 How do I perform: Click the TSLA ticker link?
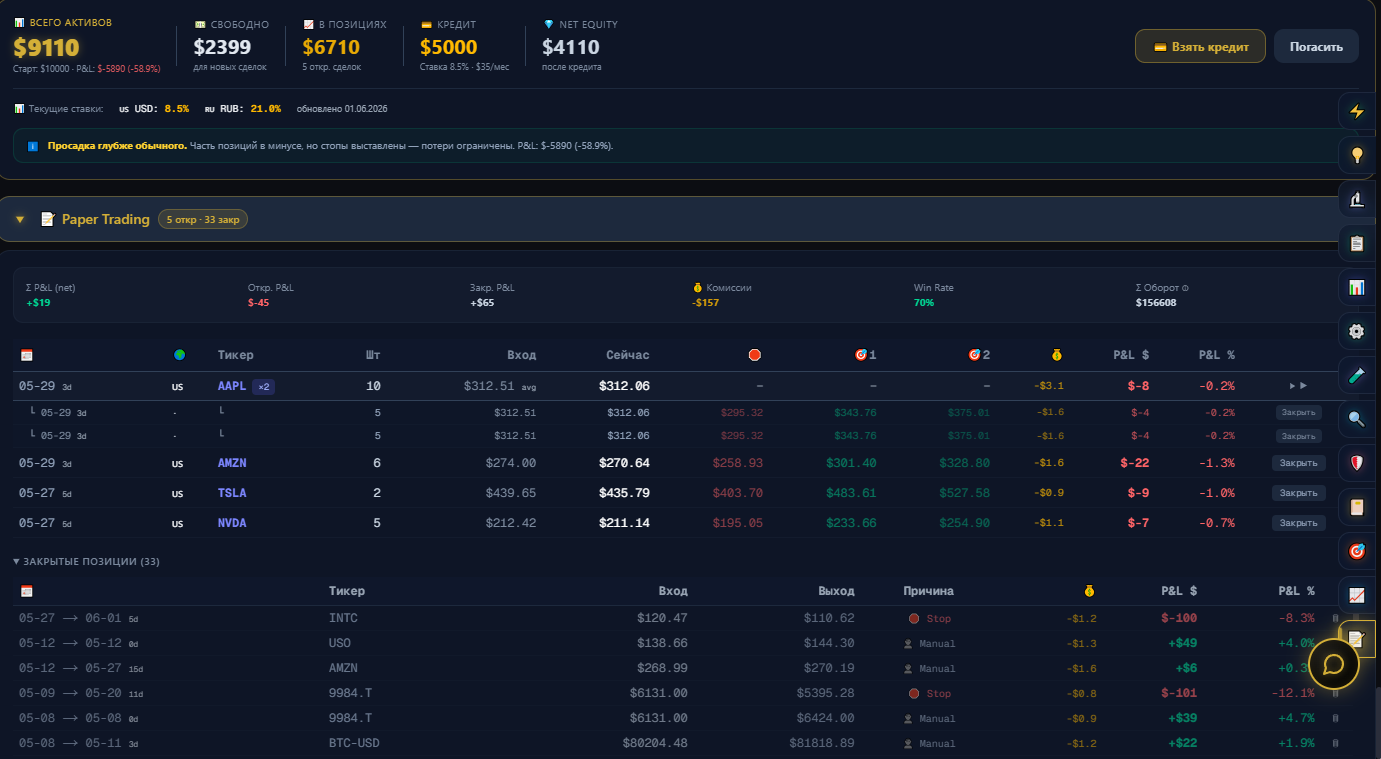[x=232, y=493]
